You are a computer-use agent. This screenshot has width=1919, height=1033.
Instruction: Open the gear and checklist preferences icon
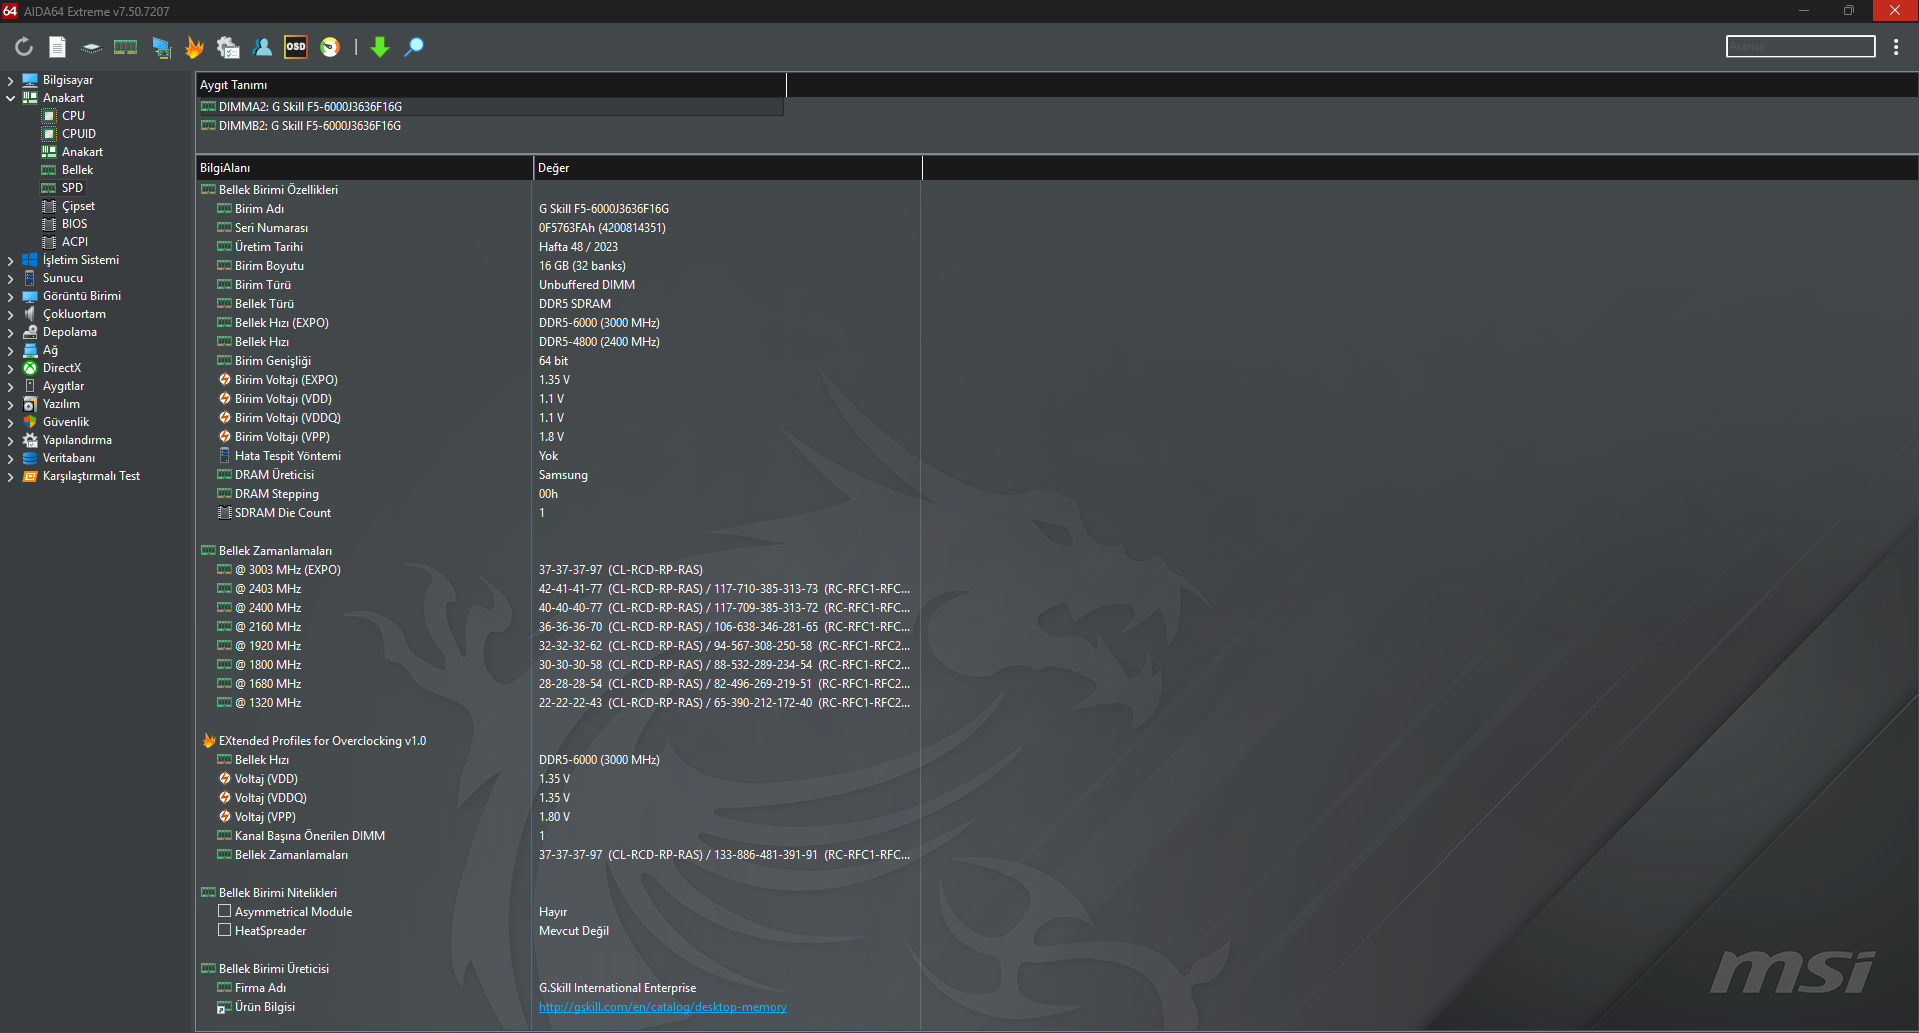(x=228, y=47)
